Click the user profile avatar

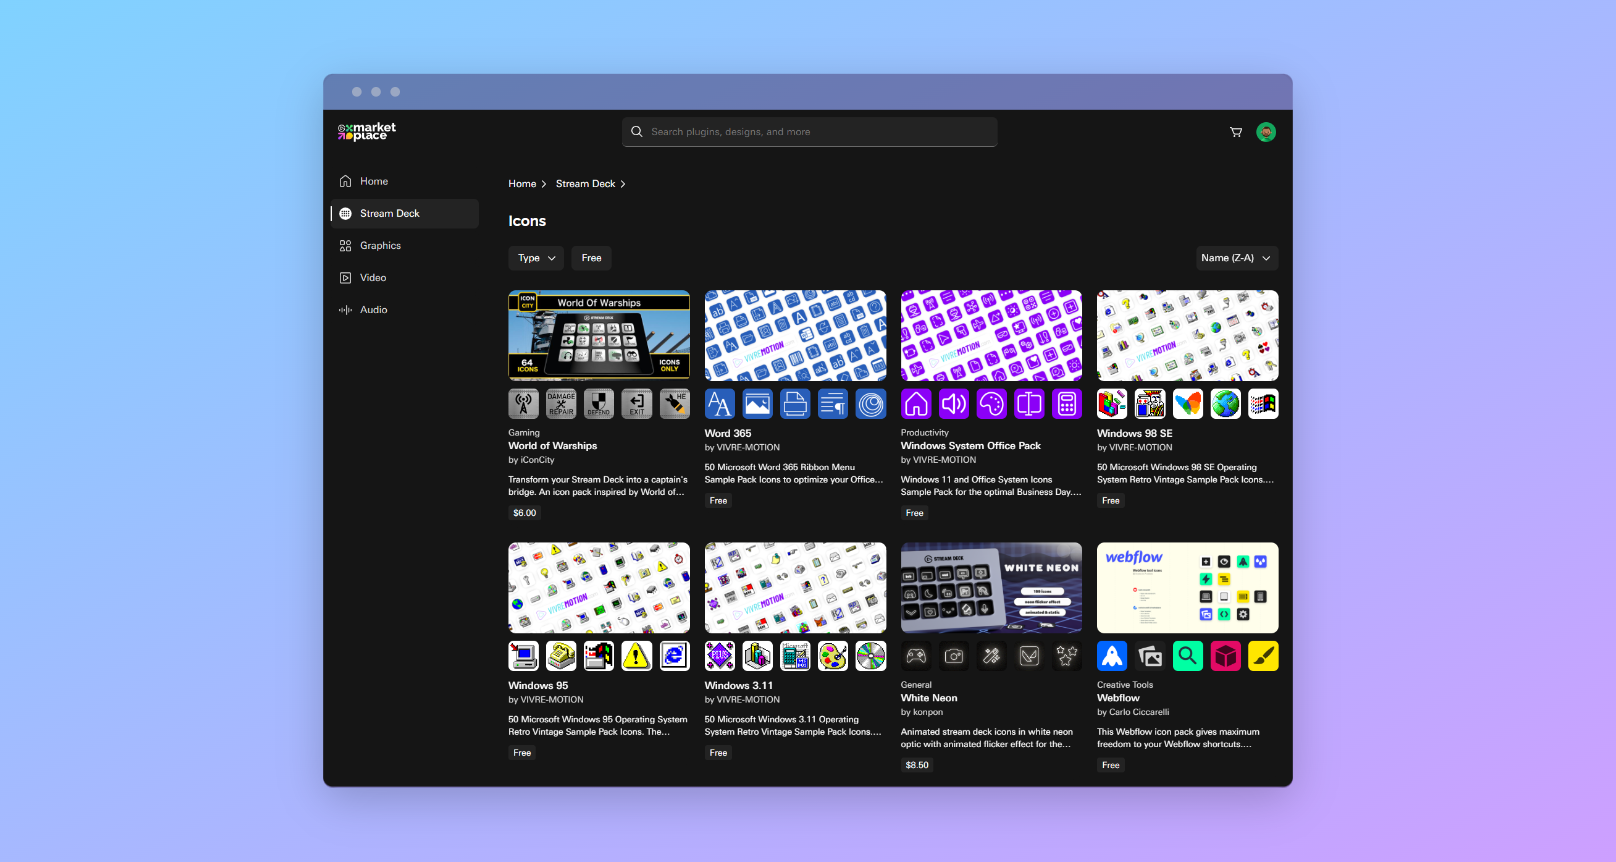[x=1266, y=132]
